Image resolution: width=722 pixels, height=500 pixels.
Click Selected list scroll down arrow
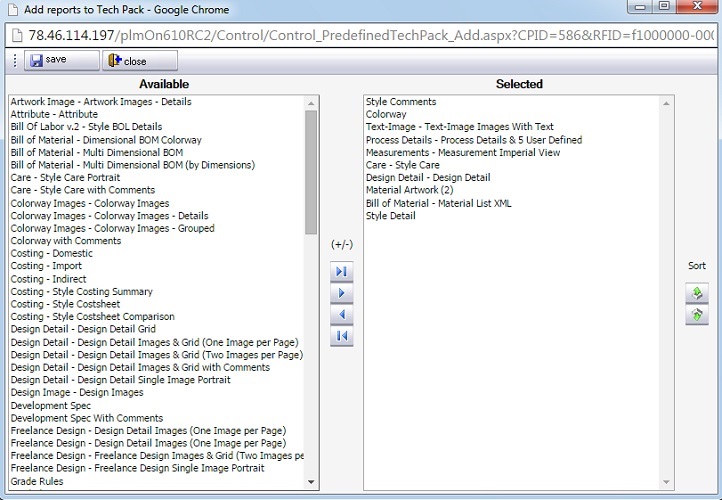(666, 482)
